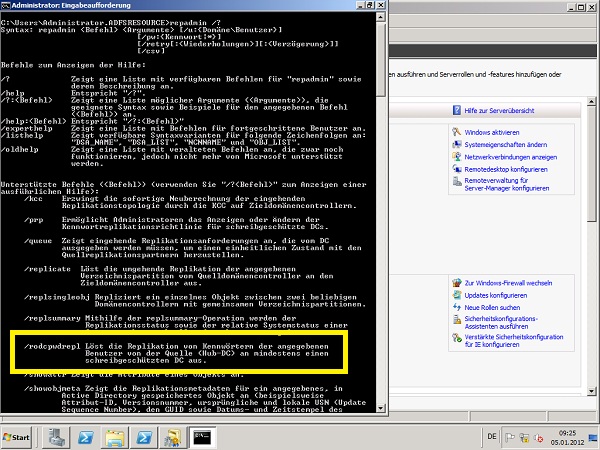This screenshot has height=450, width=600.
Task: Open Netzwerkverbindungen anzeigen link
Action: click(510, 157)
